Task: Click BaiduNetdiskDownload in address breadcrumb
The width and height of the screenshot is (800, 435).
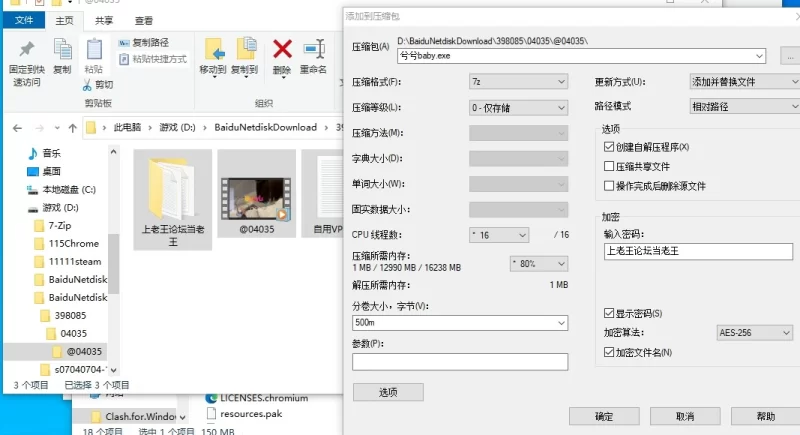Action: [x=265, y=127]
